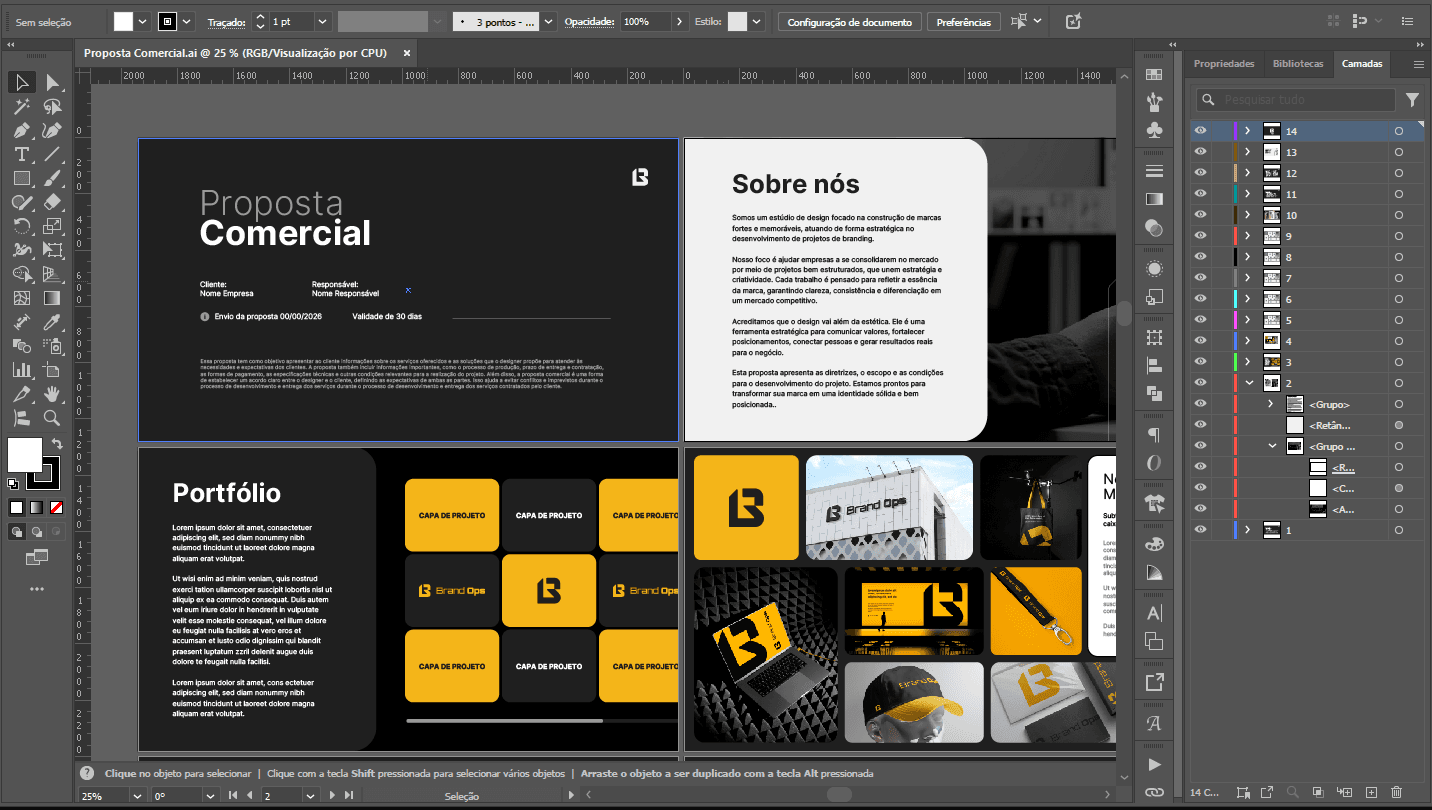1432x810 pixels.
Task: Choose the Eyedropper tool
Action: tap(52, 322)
